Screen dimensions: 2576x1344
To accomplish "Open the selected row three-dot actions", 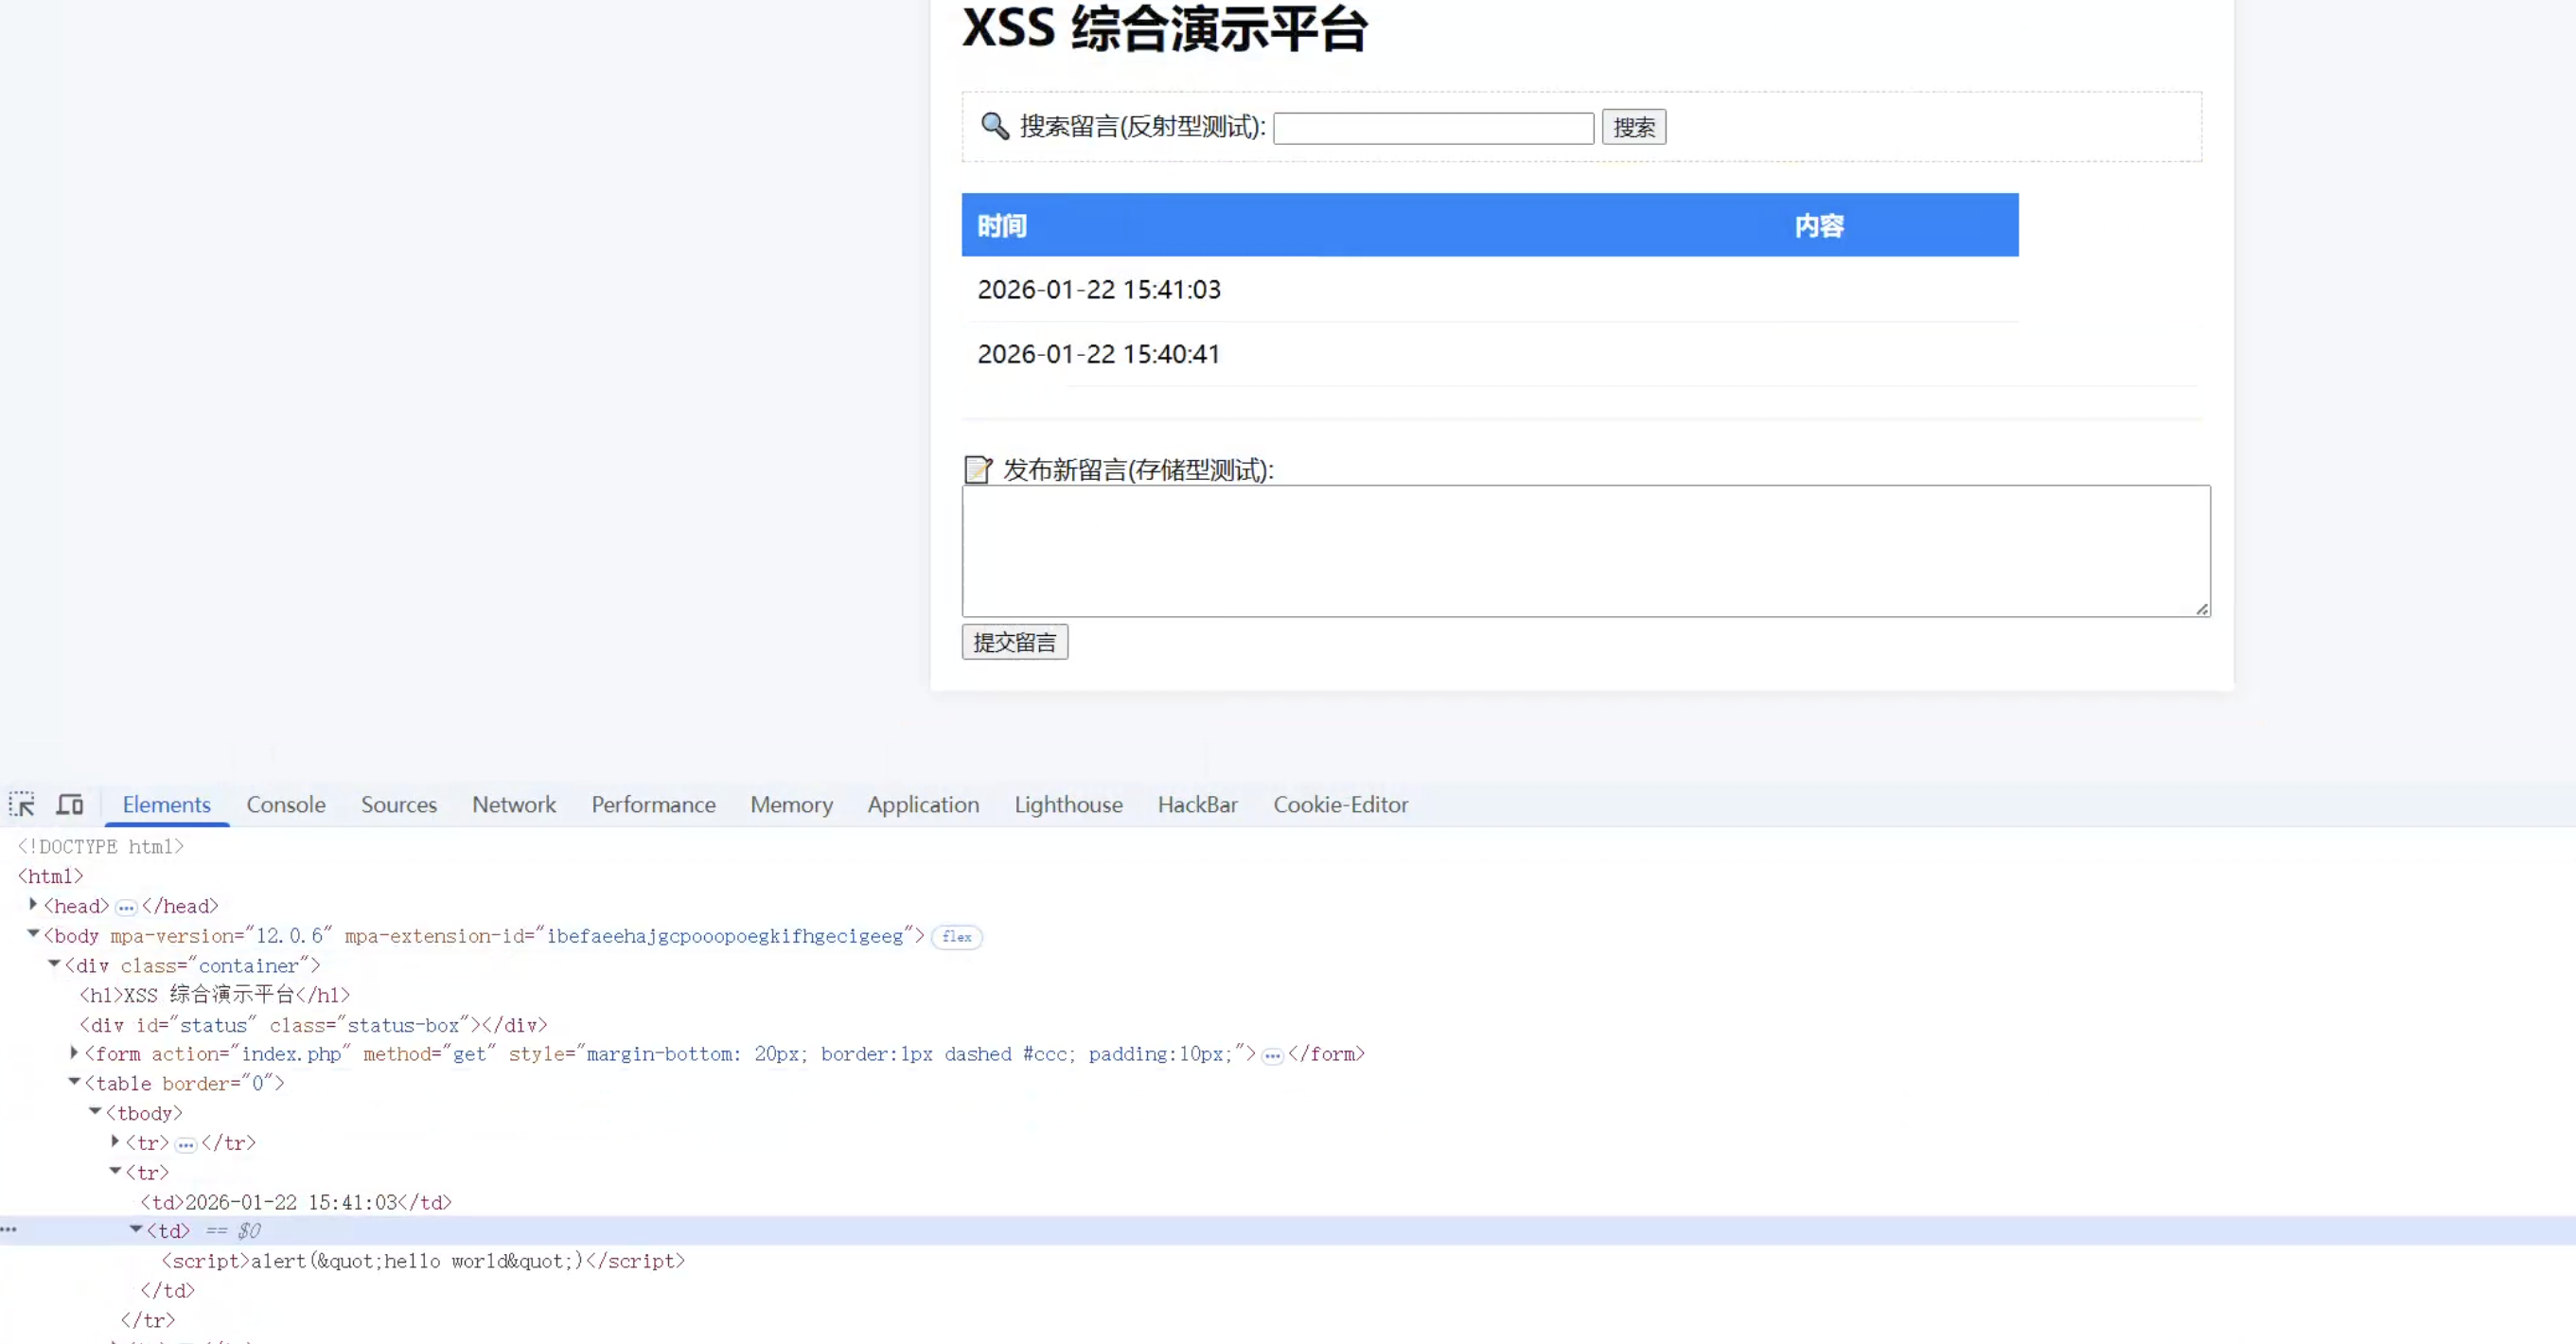I will pos(9,1230).
